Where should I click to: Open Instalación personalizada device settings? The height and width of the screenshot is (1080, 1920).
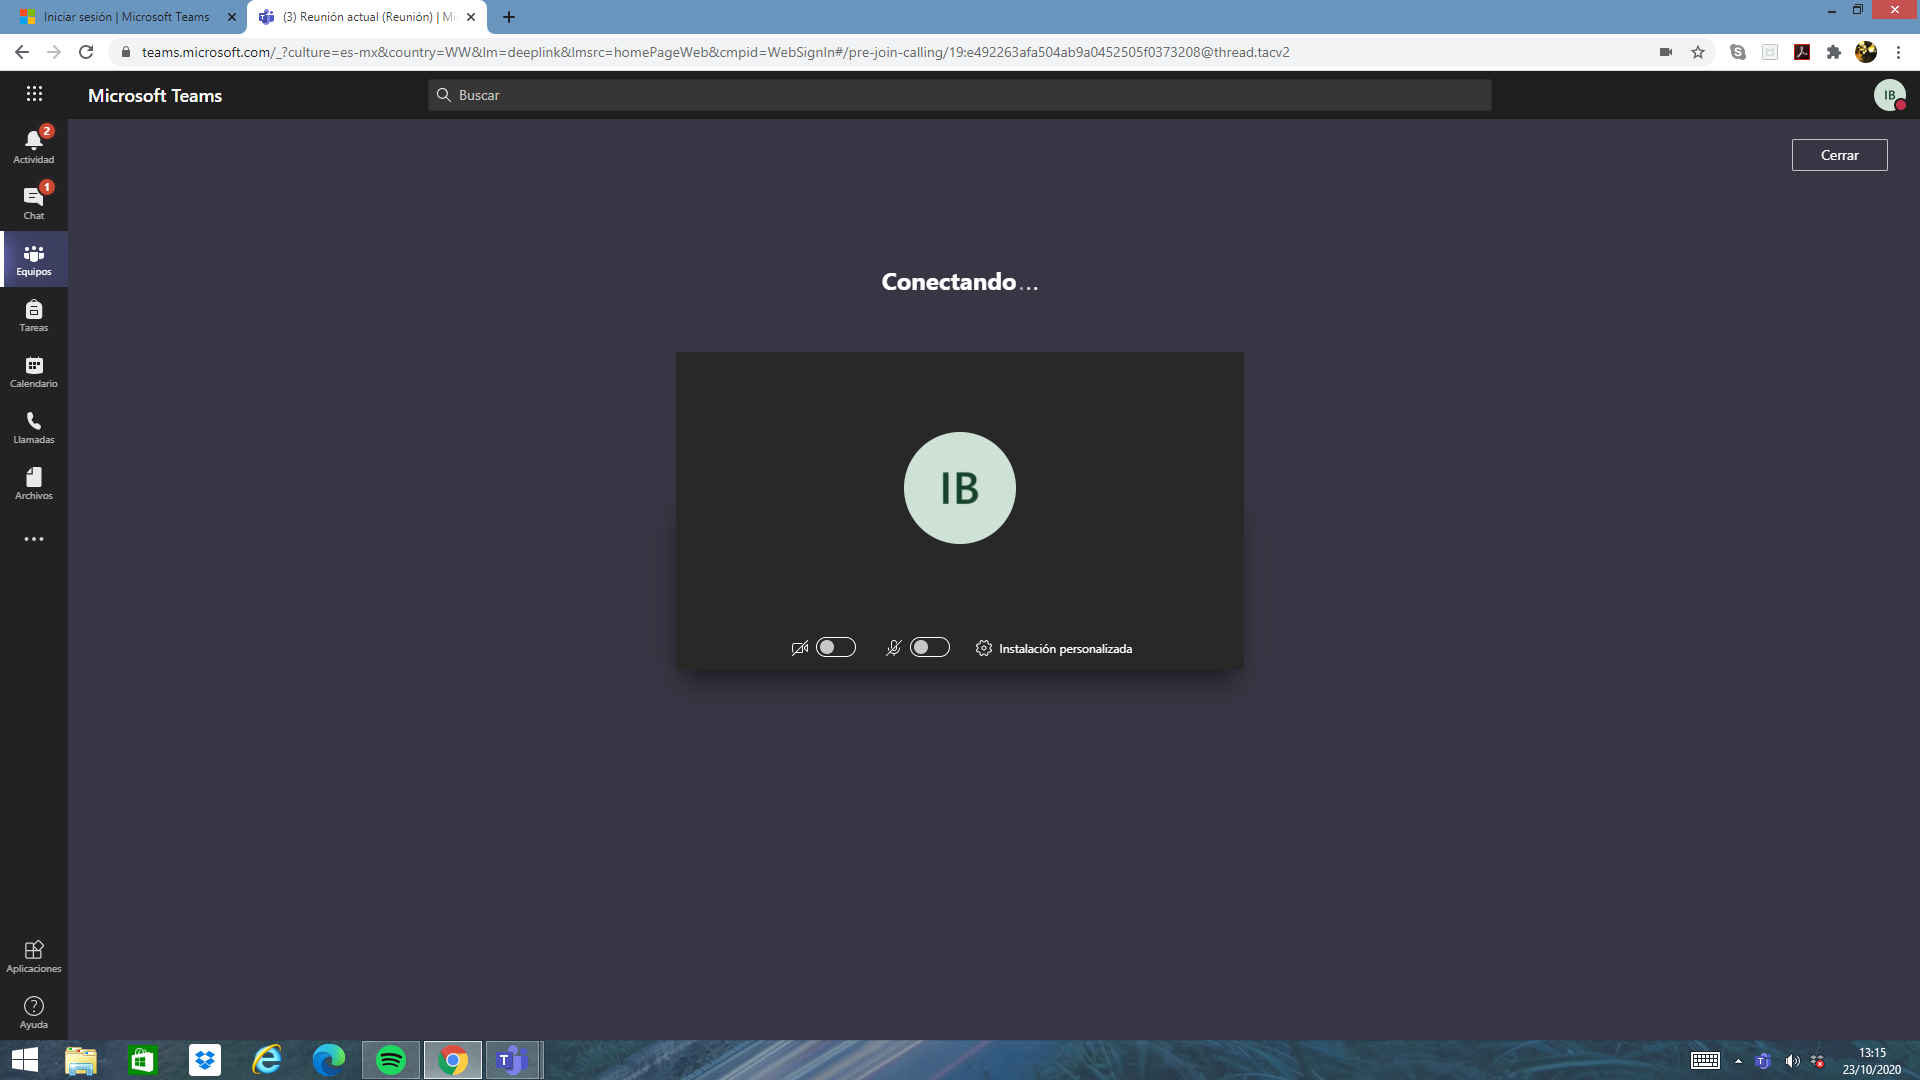click(1054, 649)
